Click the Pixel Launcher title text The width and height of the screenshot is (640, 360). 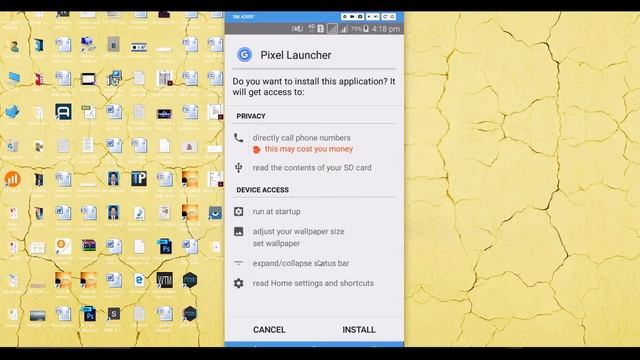pos(296,55)
